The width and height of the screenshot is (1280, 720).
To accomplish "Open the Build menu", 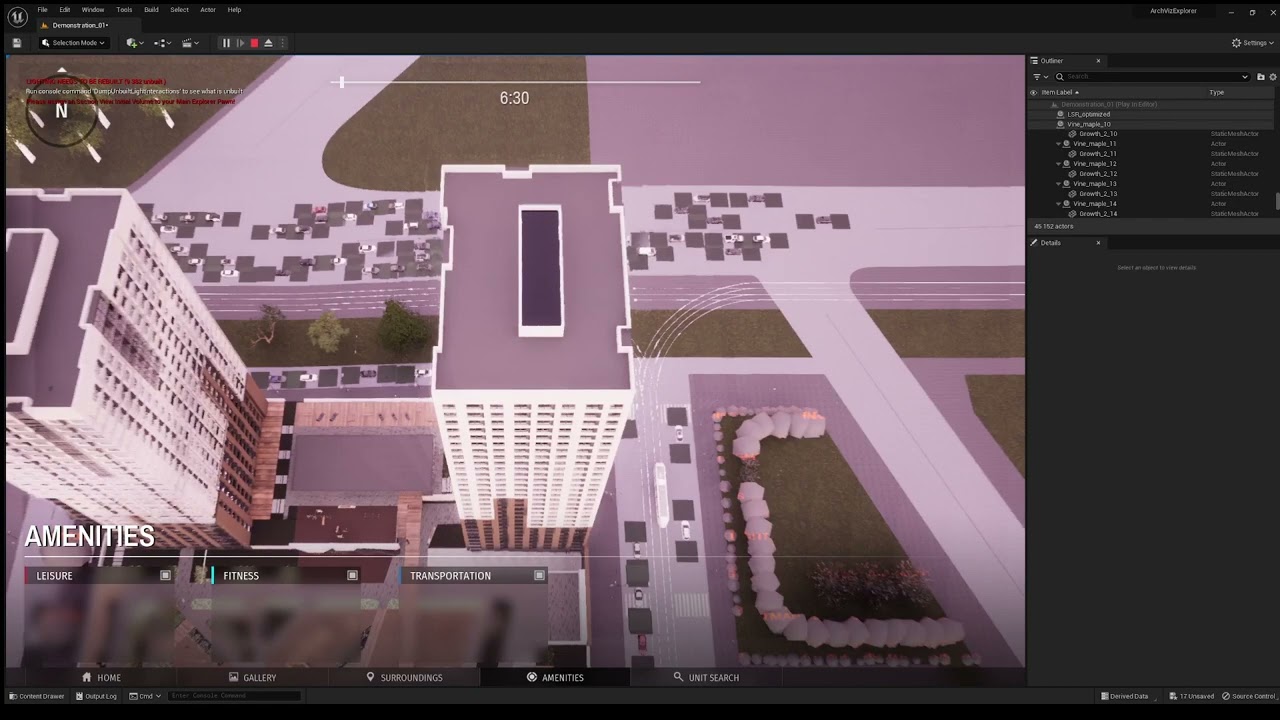I will coord(151,10).
